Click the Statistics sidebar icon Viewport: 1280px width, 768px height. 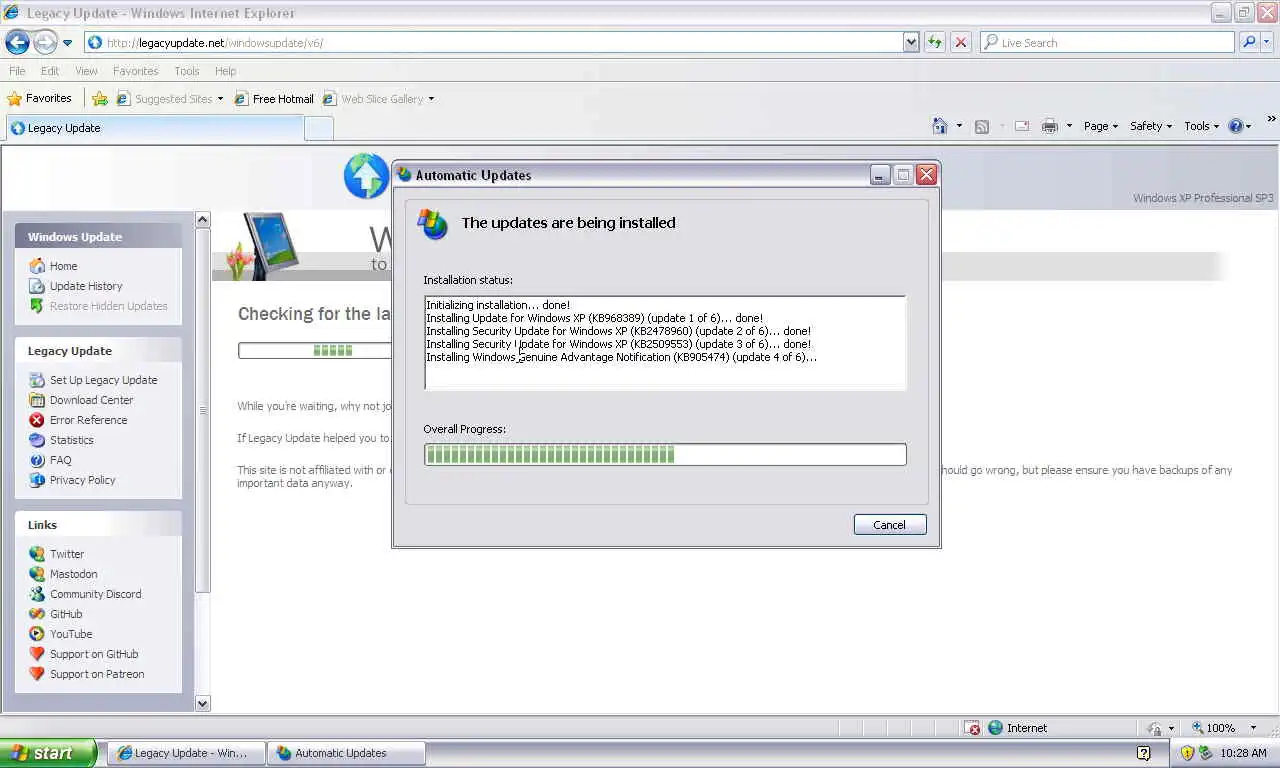point(37,440)
